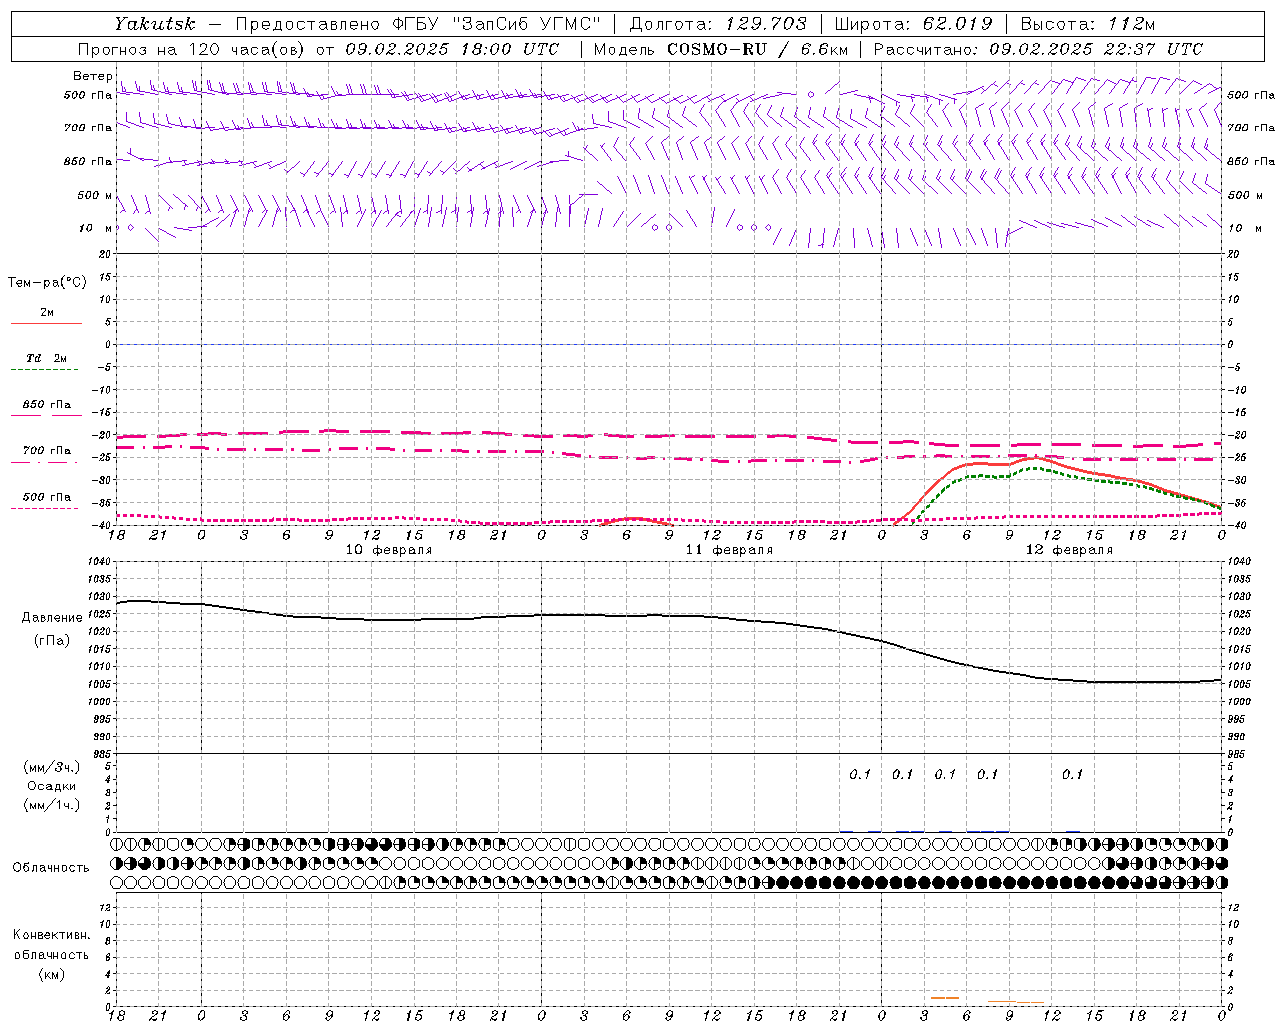Click the Рассчитано: 09.02.2025 22:37 UTC text
1280x1024 pixels.
coord(1038,49)
